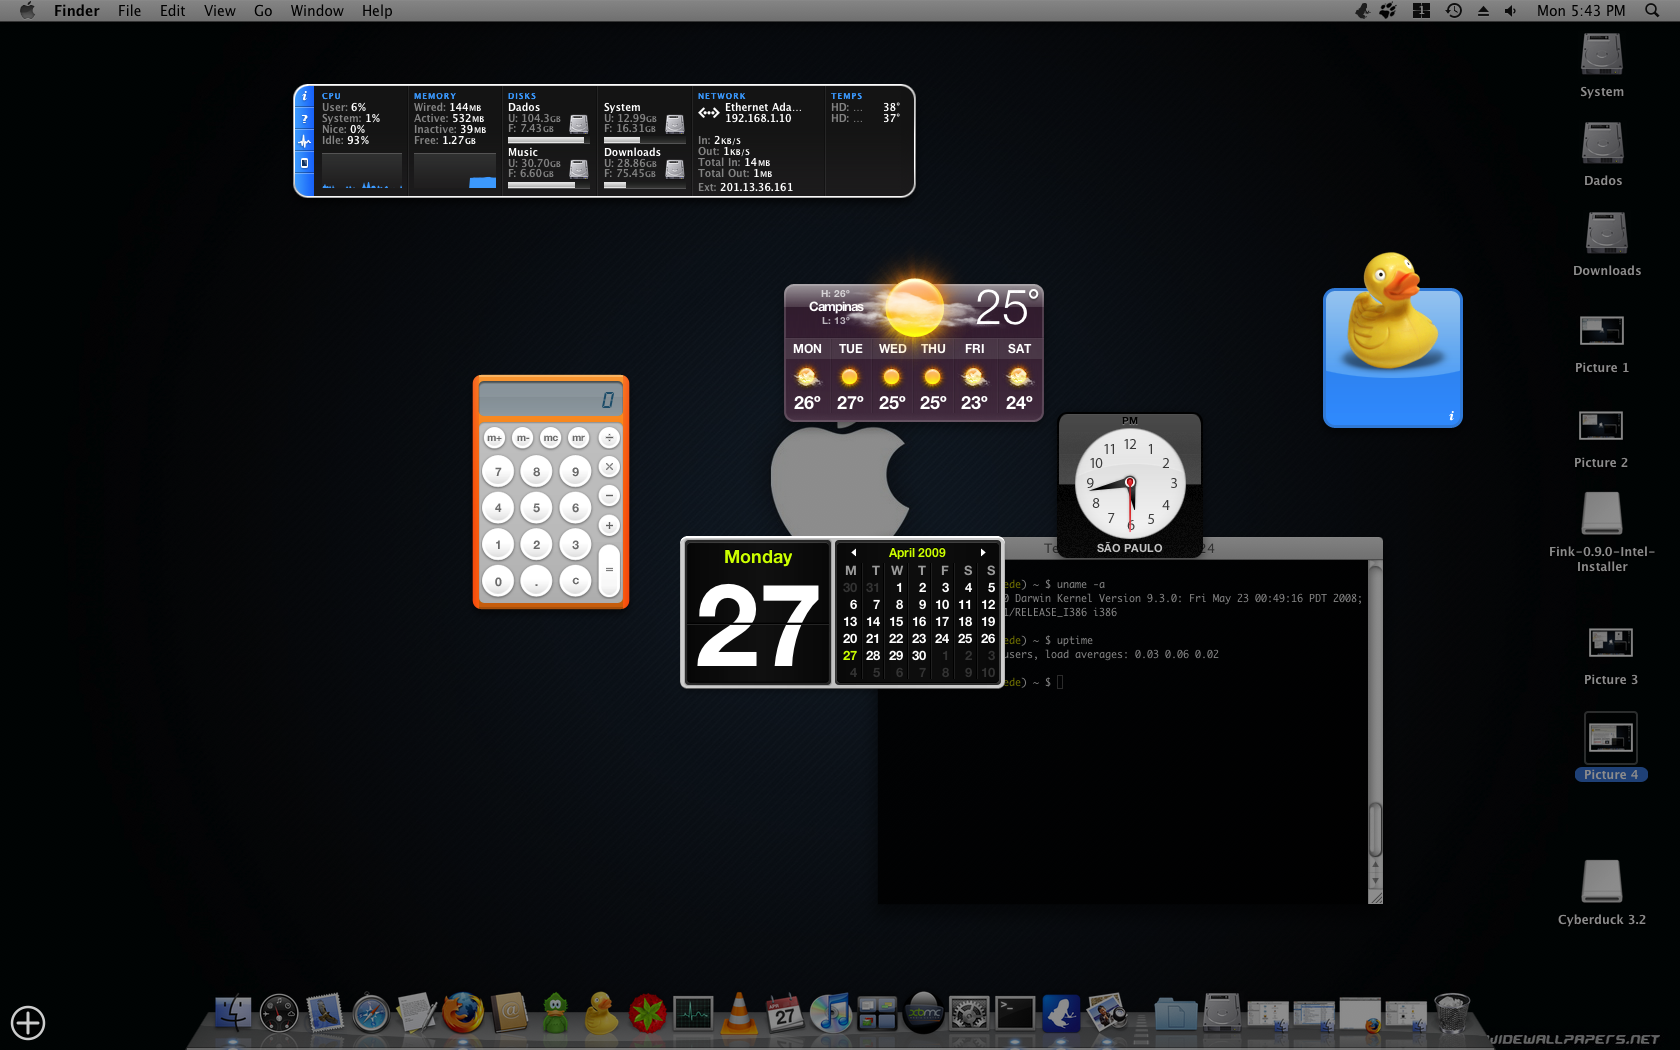Viewport: 1680px width, 1050px height.
Task: Click volume icon in menu bar
Action: pyautogui.click(x=1511, y=11)
